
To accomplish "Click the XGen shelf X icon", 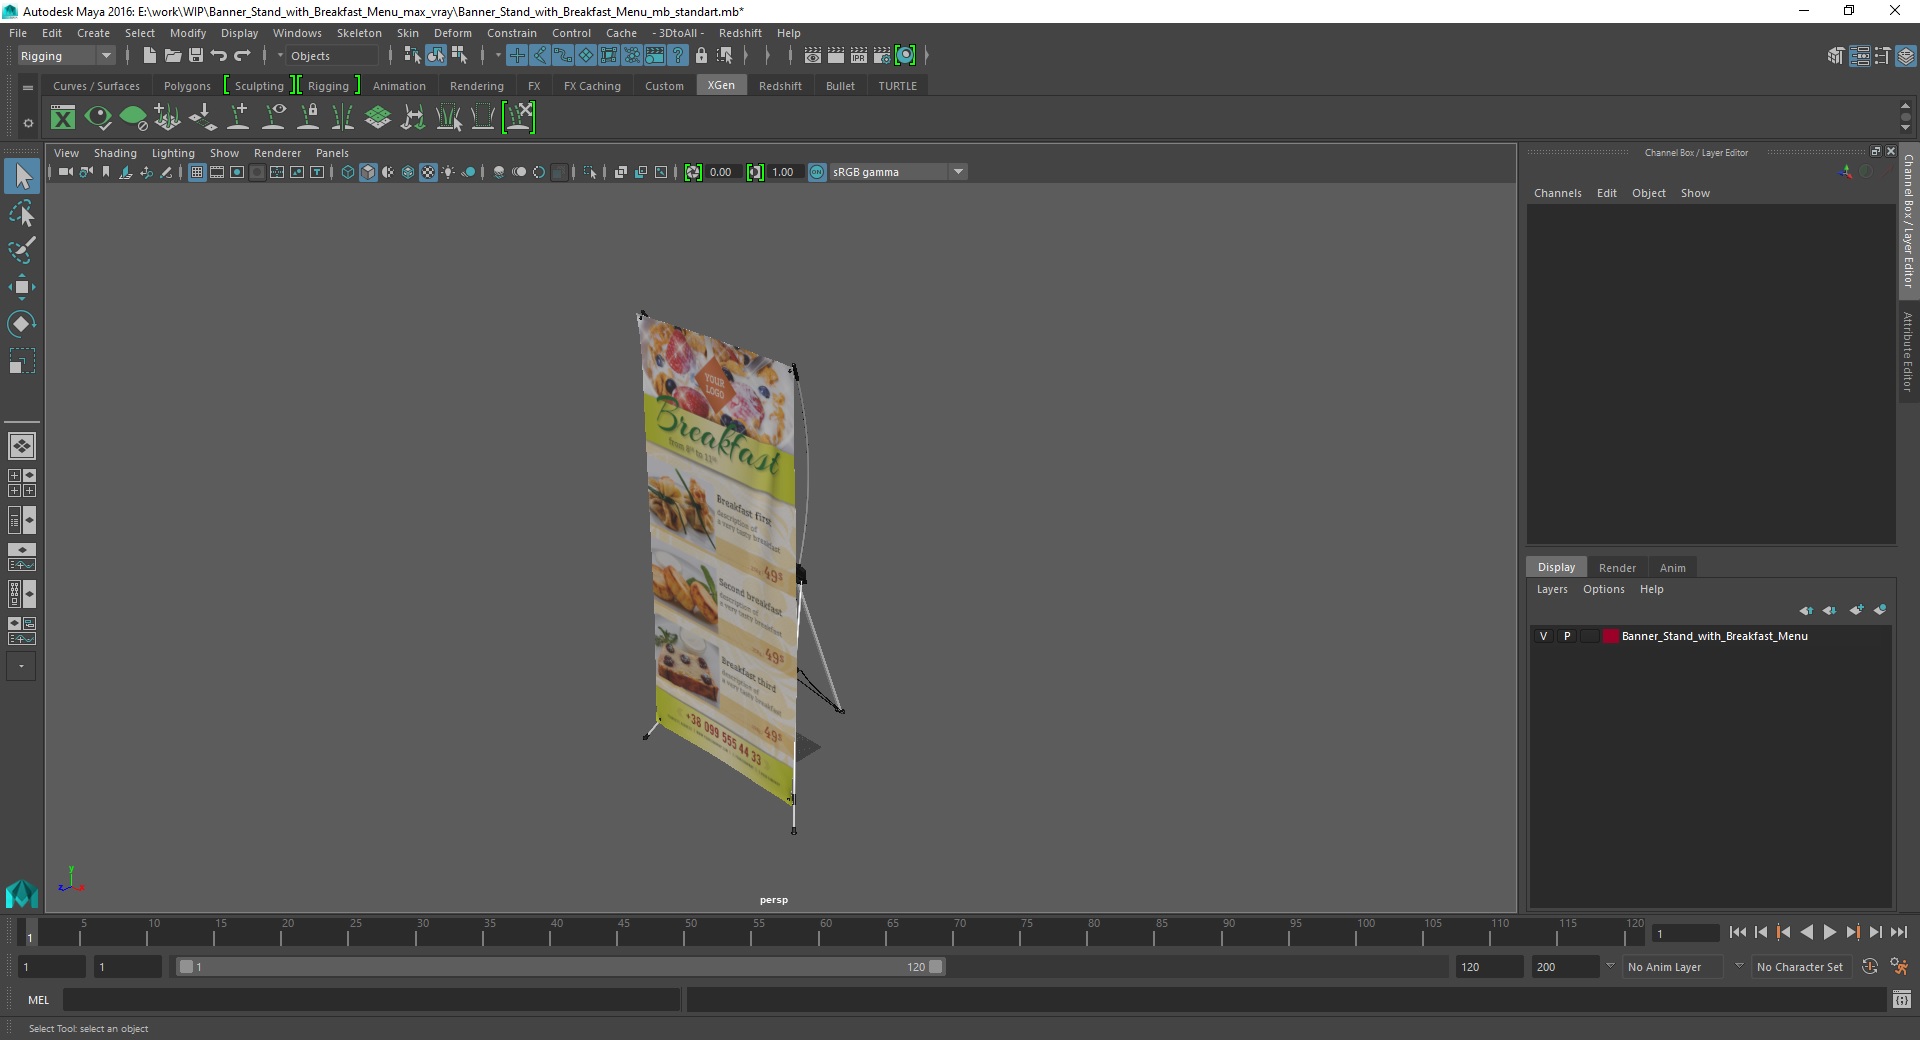I will (63, 118).
